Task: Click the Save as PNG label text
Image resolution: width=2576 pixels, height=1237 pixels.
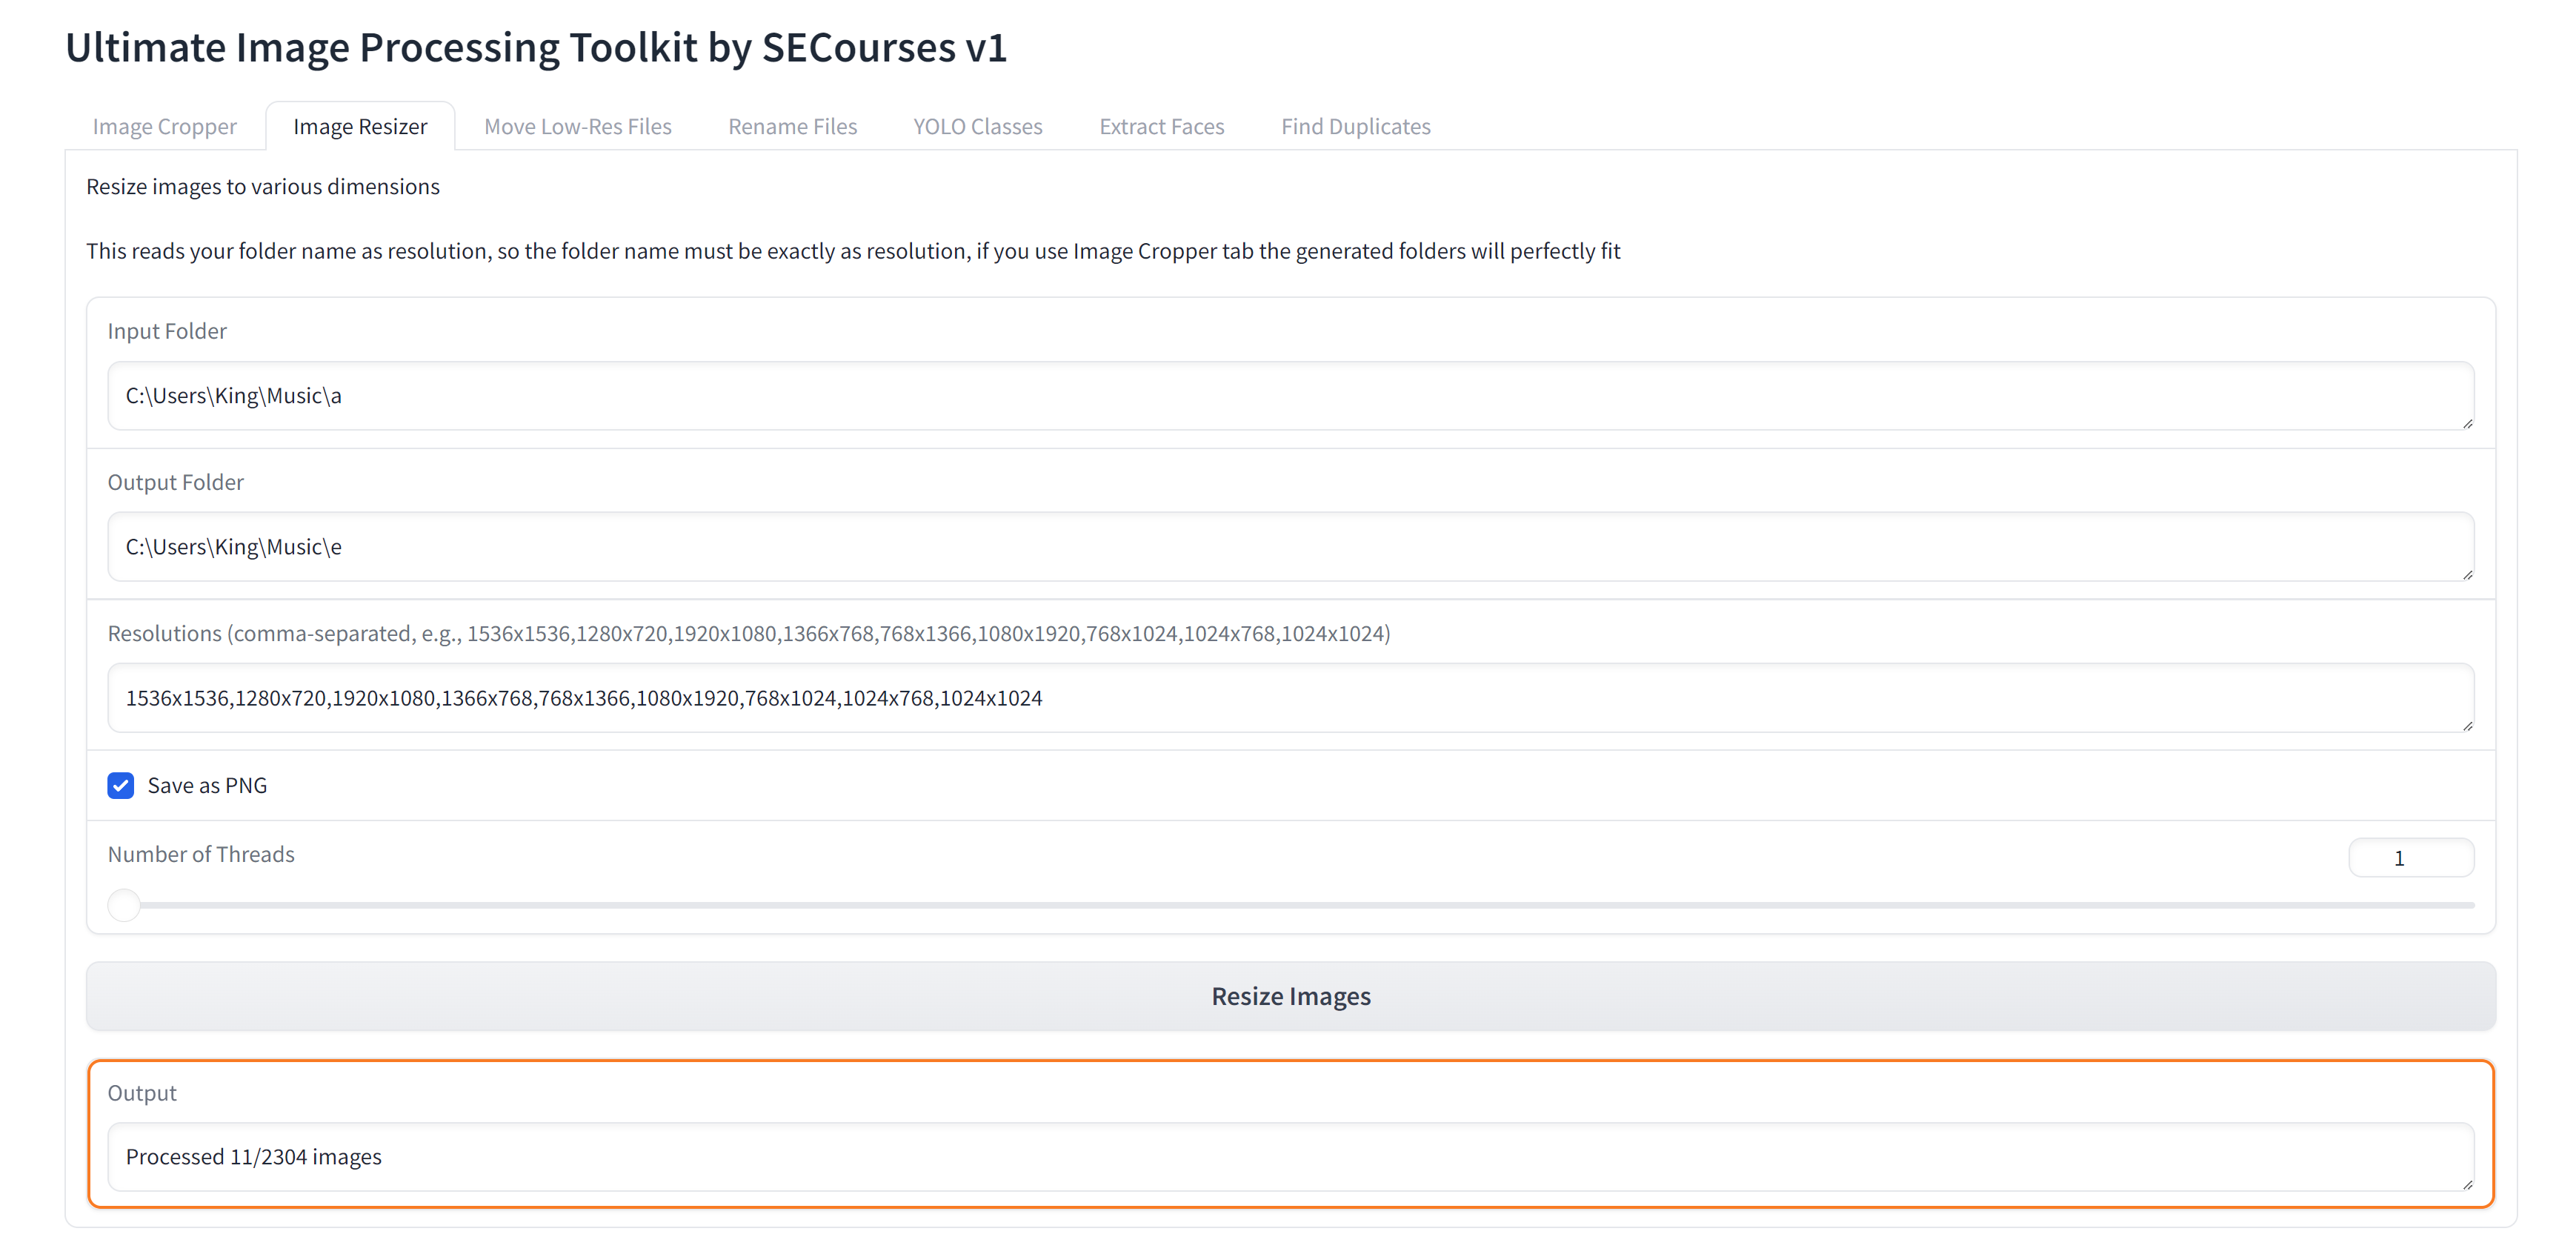Action: click(207, 786)
